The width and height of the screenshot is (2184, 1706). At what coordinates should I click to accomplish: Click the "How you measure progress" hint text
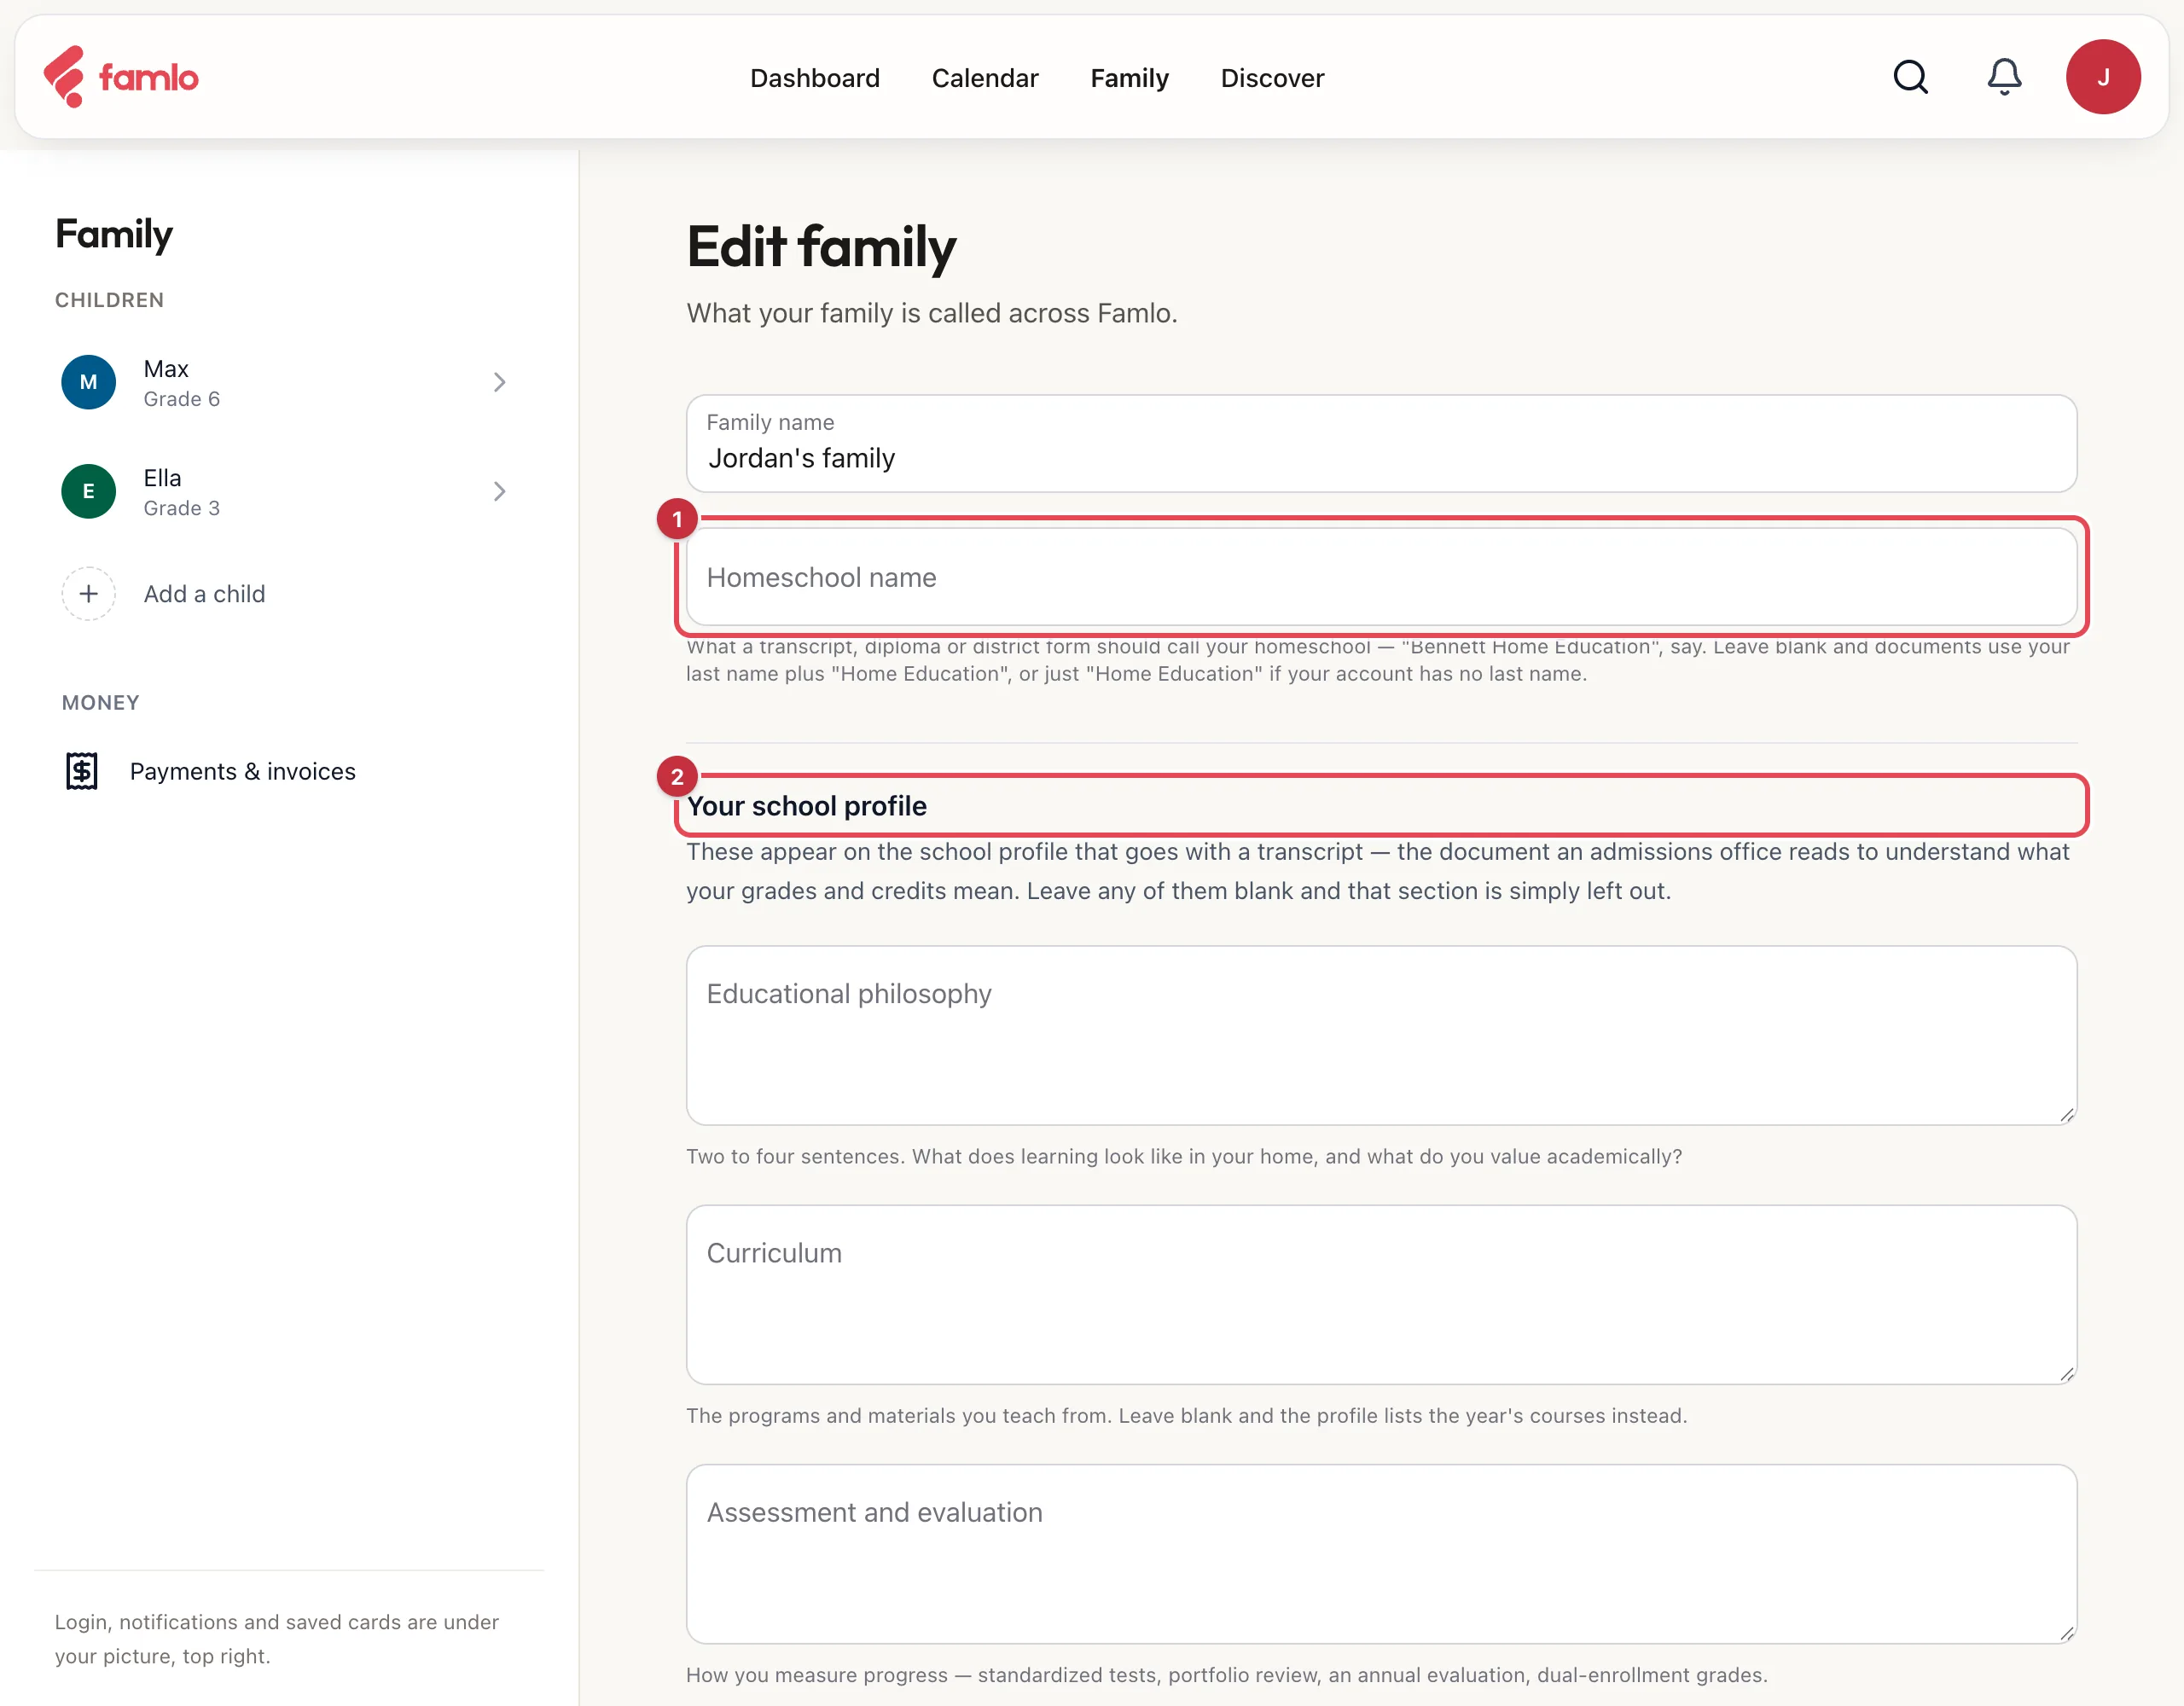pos(1227,1675)
